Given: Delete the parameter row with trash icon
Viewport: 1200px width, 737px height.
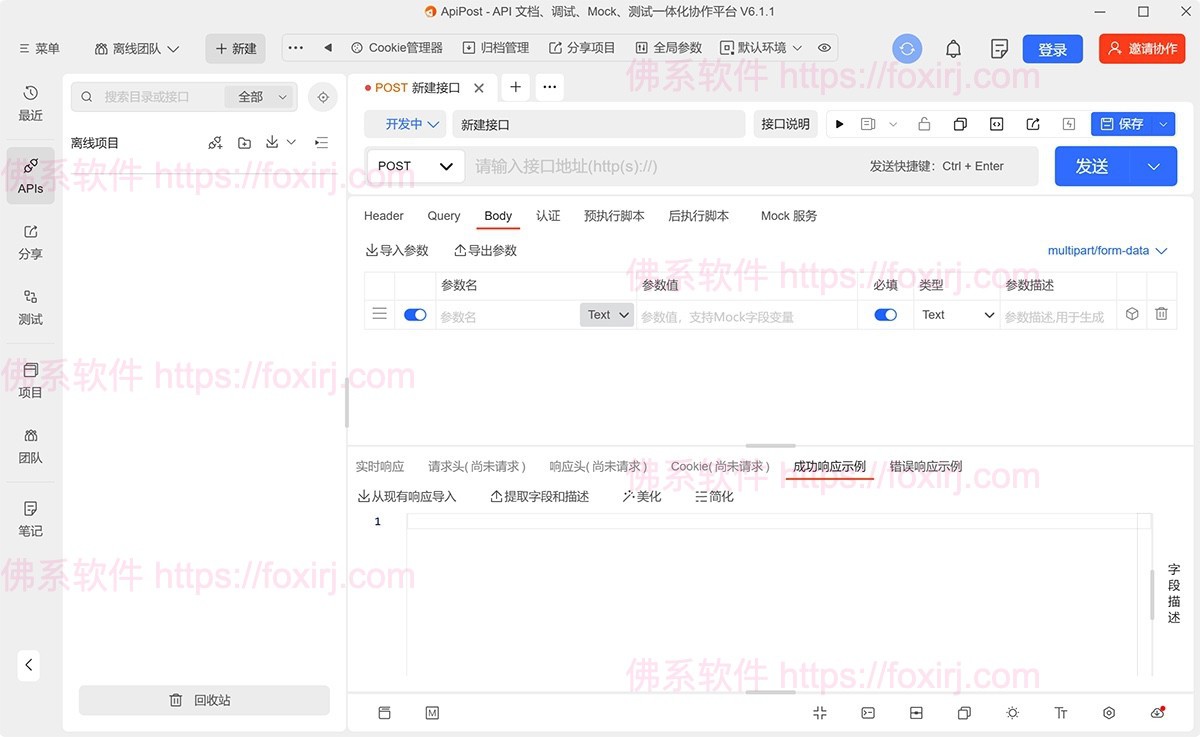Looking at the screenshot, I should pyautogui.click(x=1161, y=314).
